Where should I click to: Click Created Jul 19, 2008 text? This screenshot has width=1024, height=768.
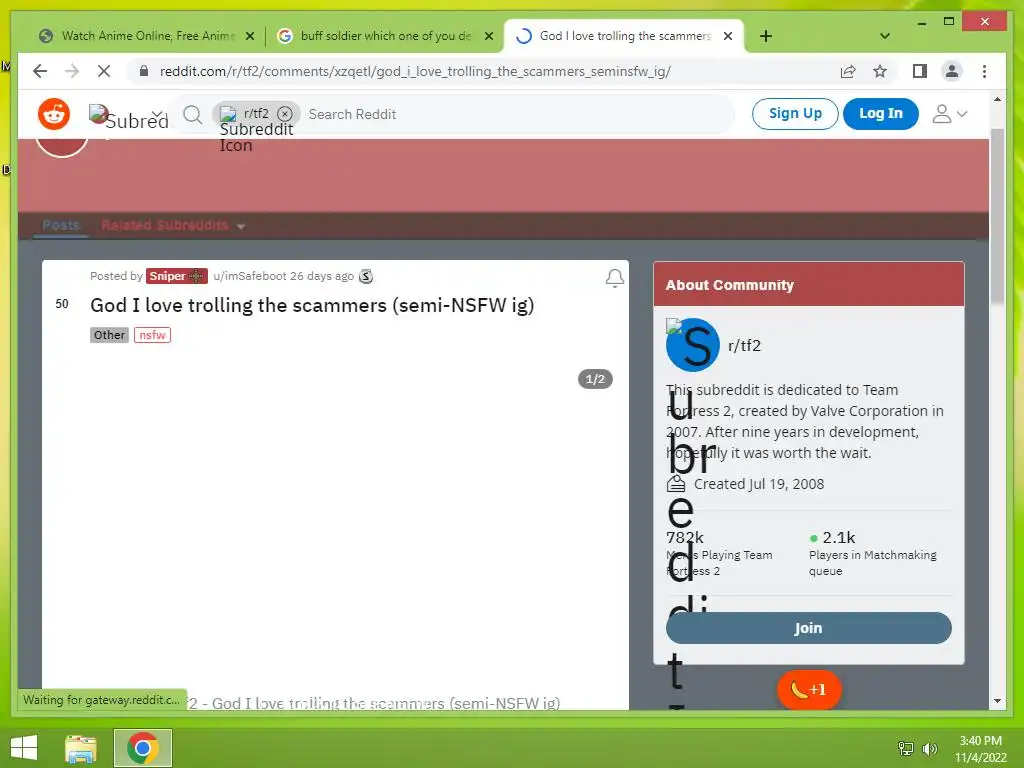(758, 484)
